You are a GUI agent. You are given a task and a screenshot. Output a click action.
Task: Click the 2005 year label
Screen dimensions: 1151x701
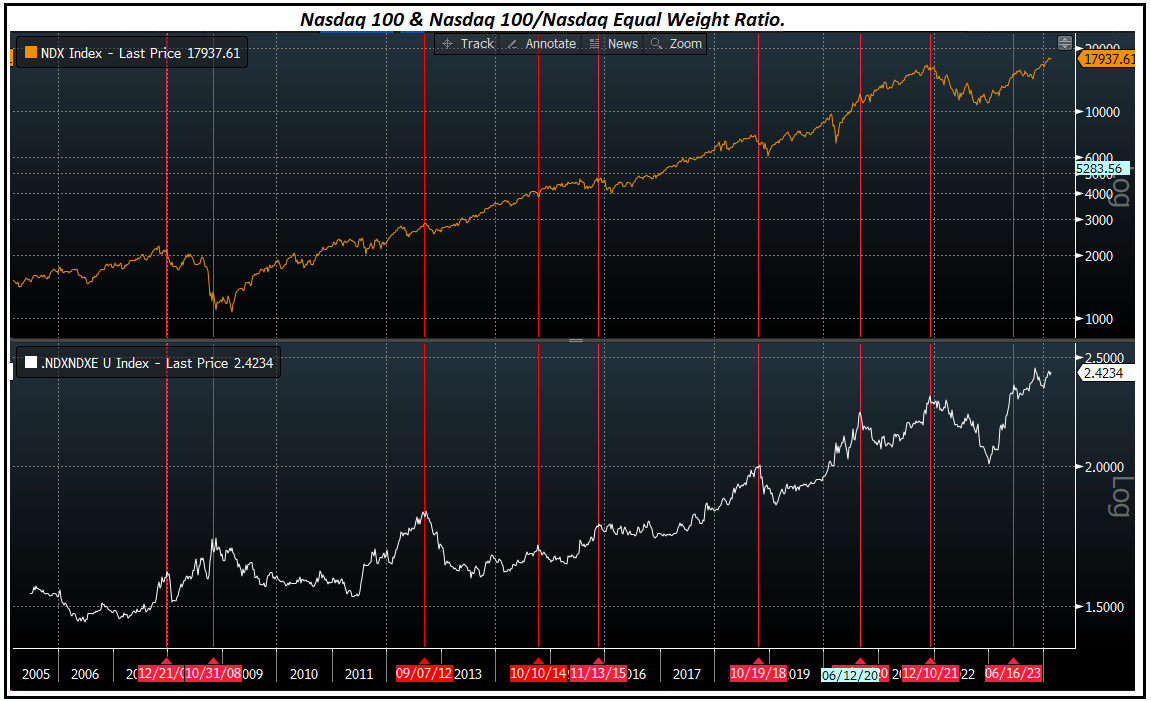tap(36, 674)
